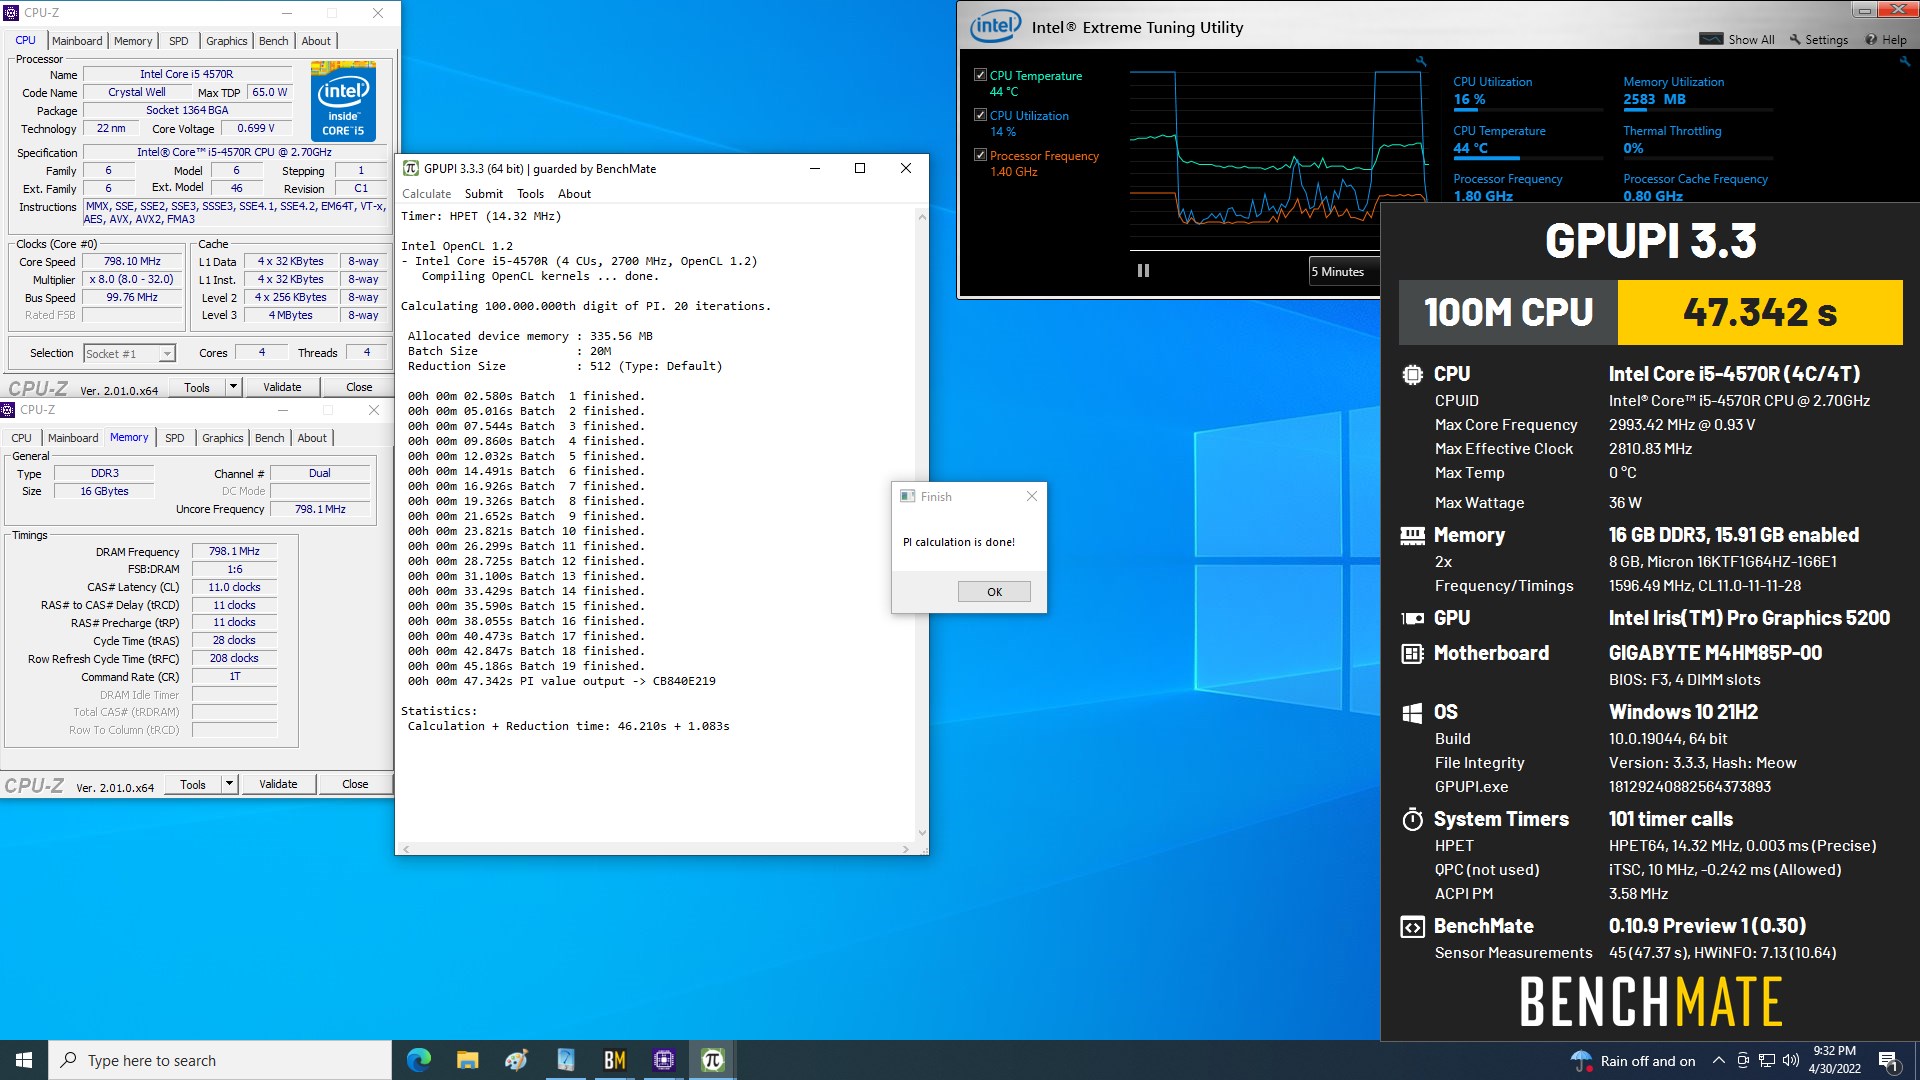Image resolution: width=1920 pixels, height=1080 pixels.
Task: Open BenchMate BM icon in taskbar
Action: click(x=615, y=1060)
